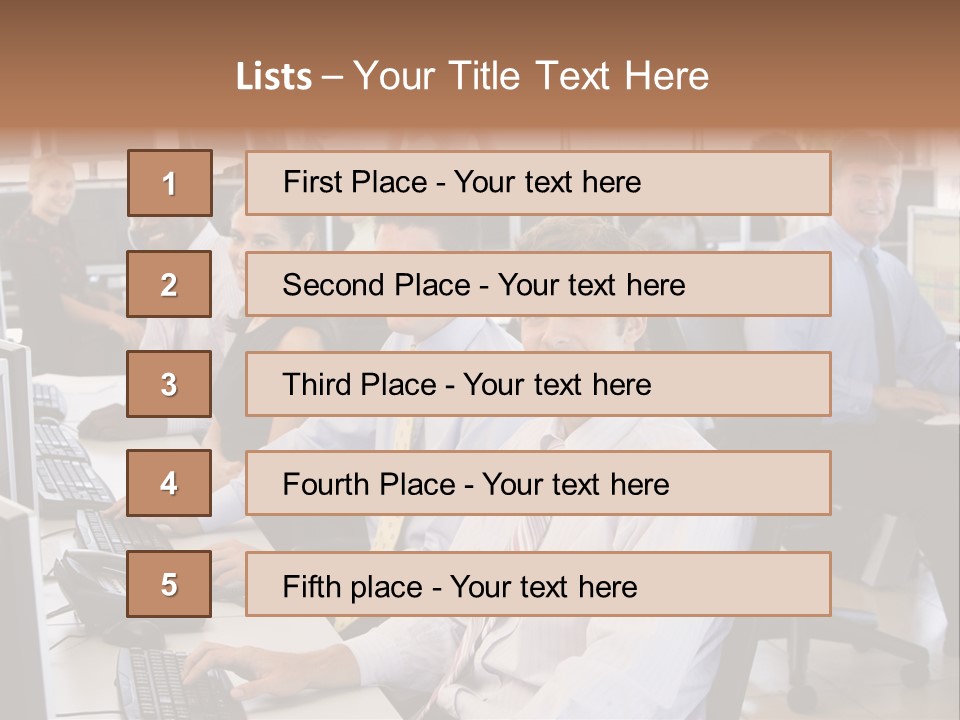
Task: Click the Second Place text box
Action: point(538,284)
